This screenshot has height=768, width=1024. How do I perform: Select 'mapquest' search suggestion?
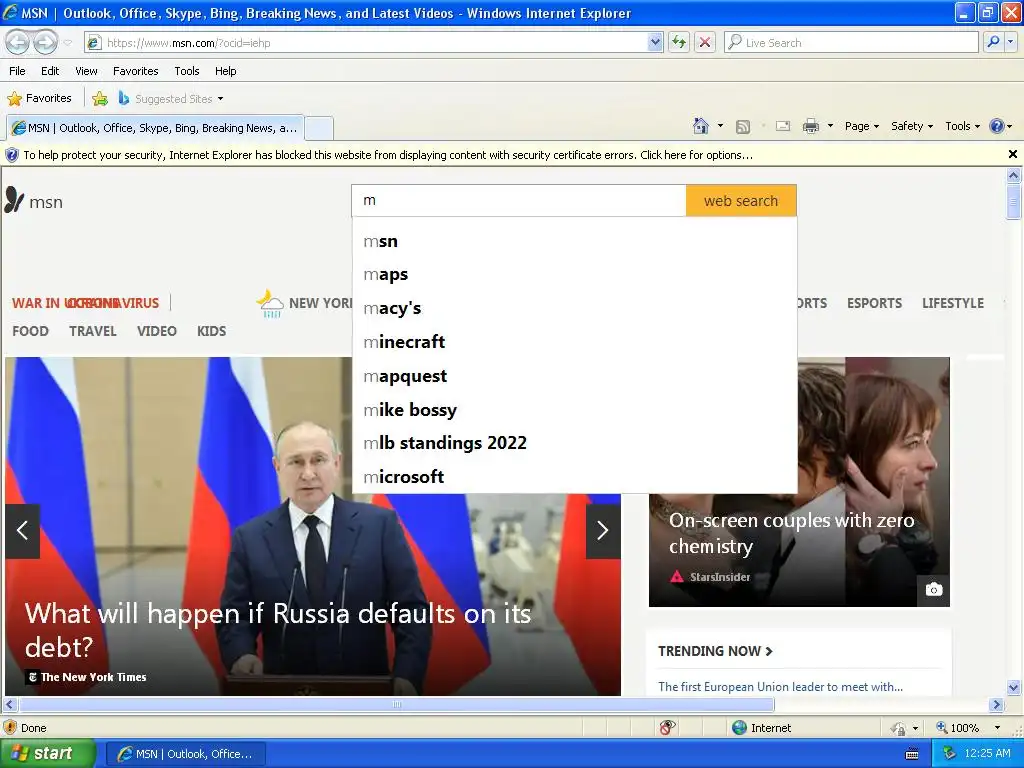pos(575,376)
